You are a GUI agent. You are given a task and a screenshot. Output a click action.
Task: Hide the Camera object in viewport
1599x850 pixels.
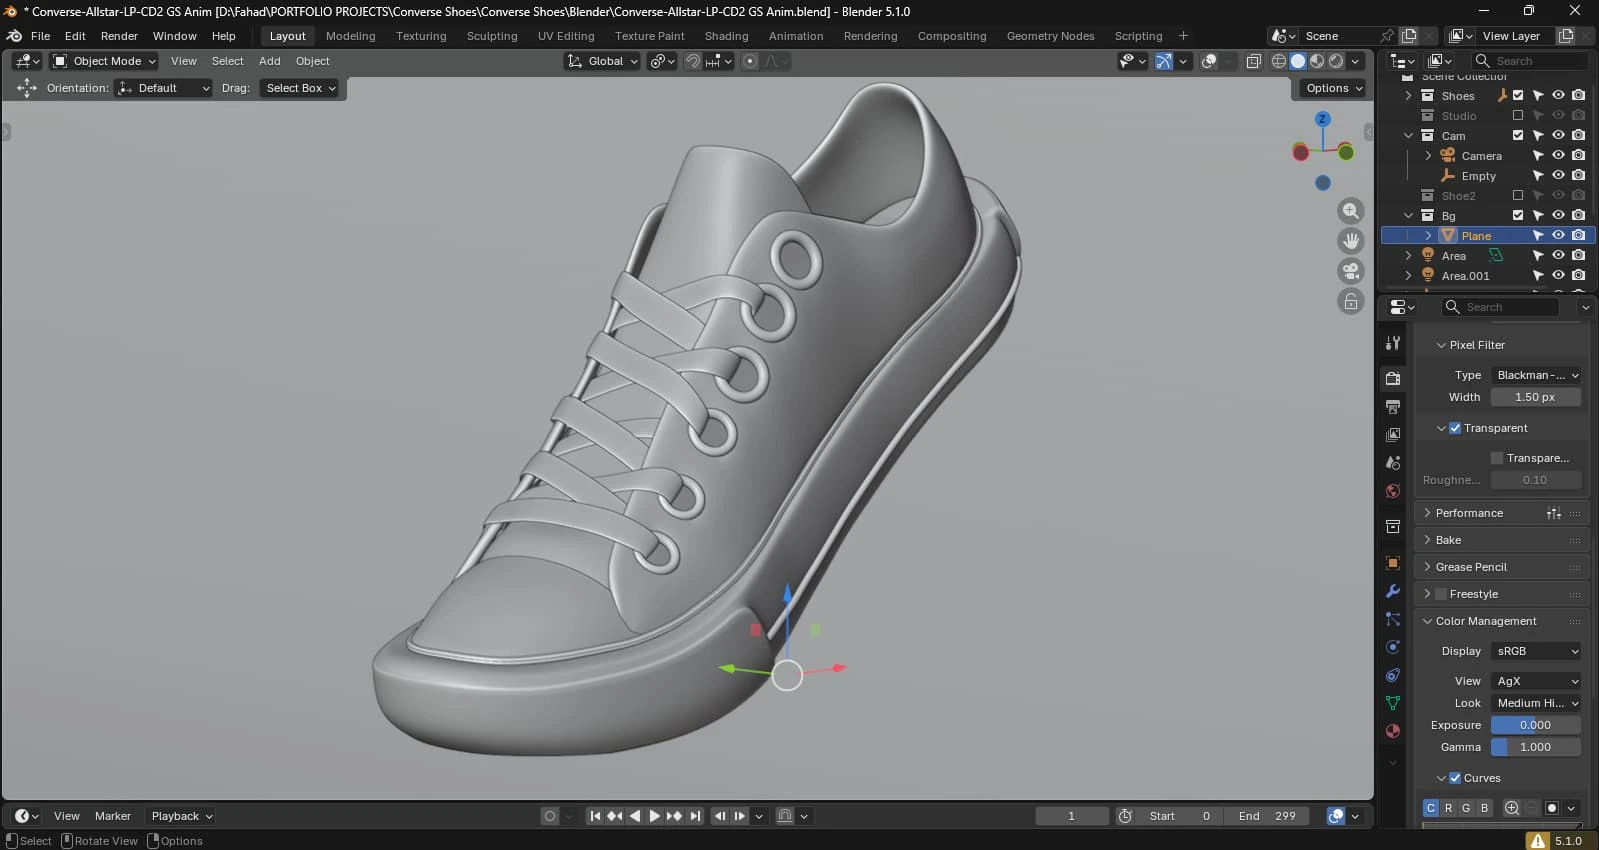[x=1558, y=156]
